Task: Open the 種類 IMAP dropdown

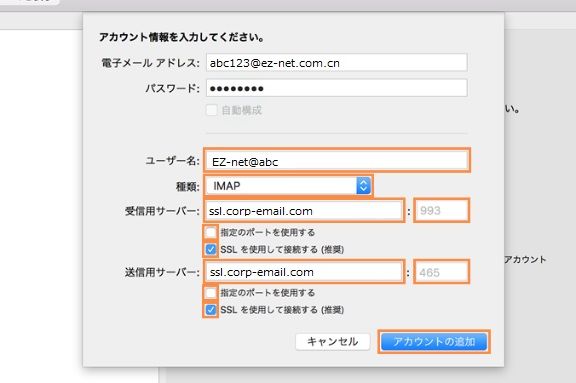Action: 288,186
